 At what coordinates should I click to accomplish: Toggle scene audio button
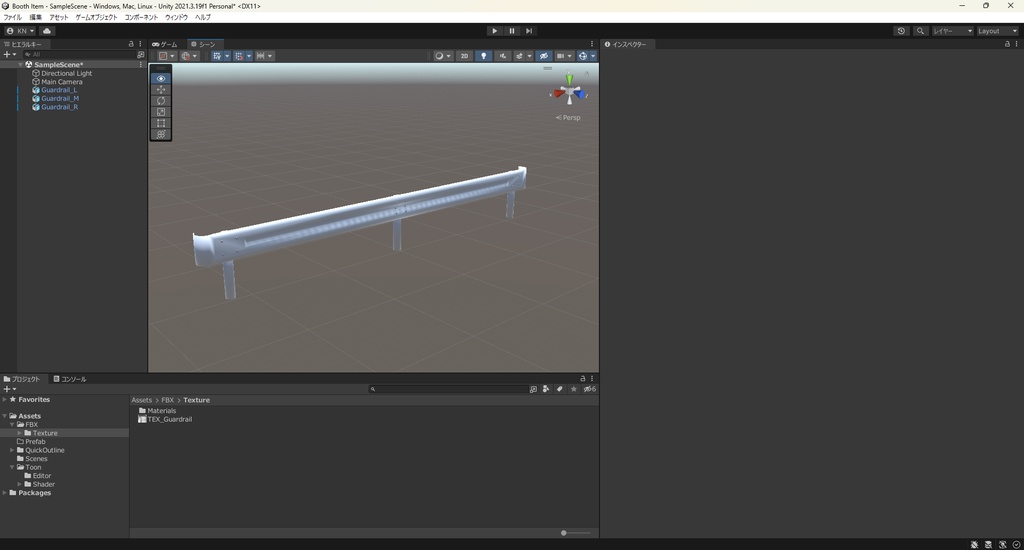coord(502,56)
